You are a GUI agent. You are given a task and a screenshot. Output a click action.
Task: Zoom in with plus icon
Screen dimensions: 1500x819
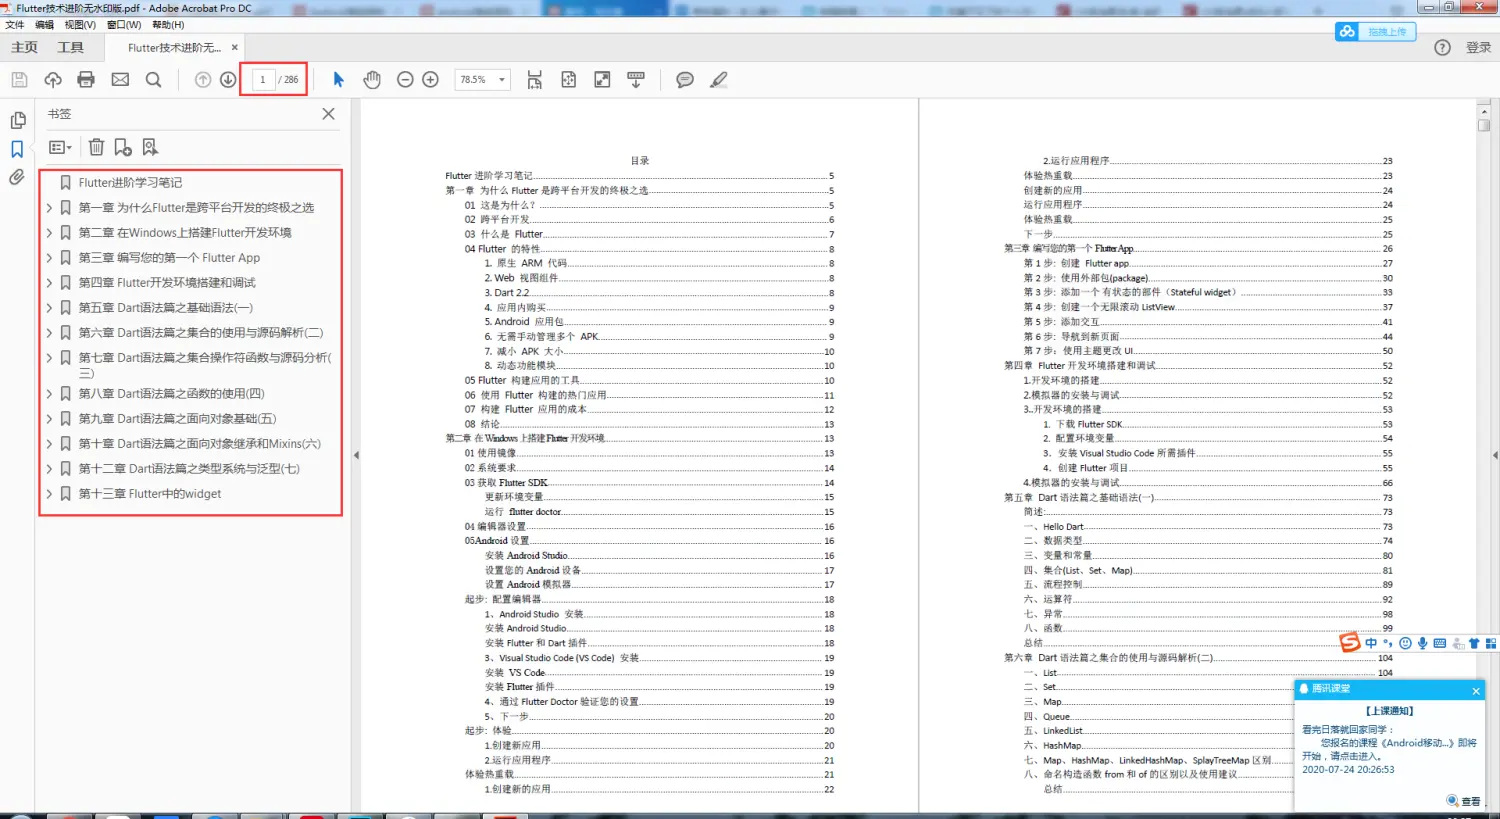pyautogui.click(x=430, y=80)
